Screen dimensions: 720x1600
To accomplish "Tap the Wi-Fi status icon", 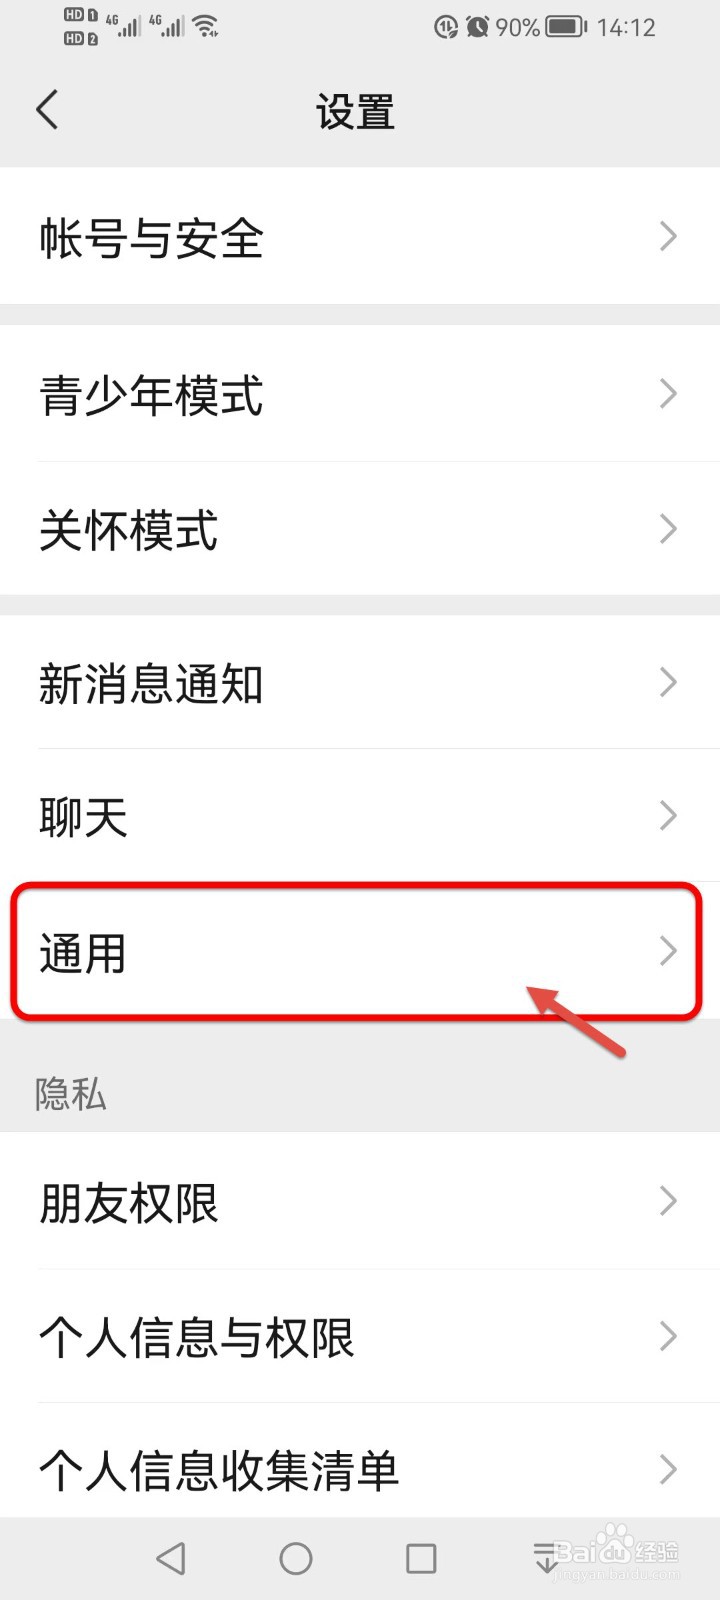I will coord(206,26).
